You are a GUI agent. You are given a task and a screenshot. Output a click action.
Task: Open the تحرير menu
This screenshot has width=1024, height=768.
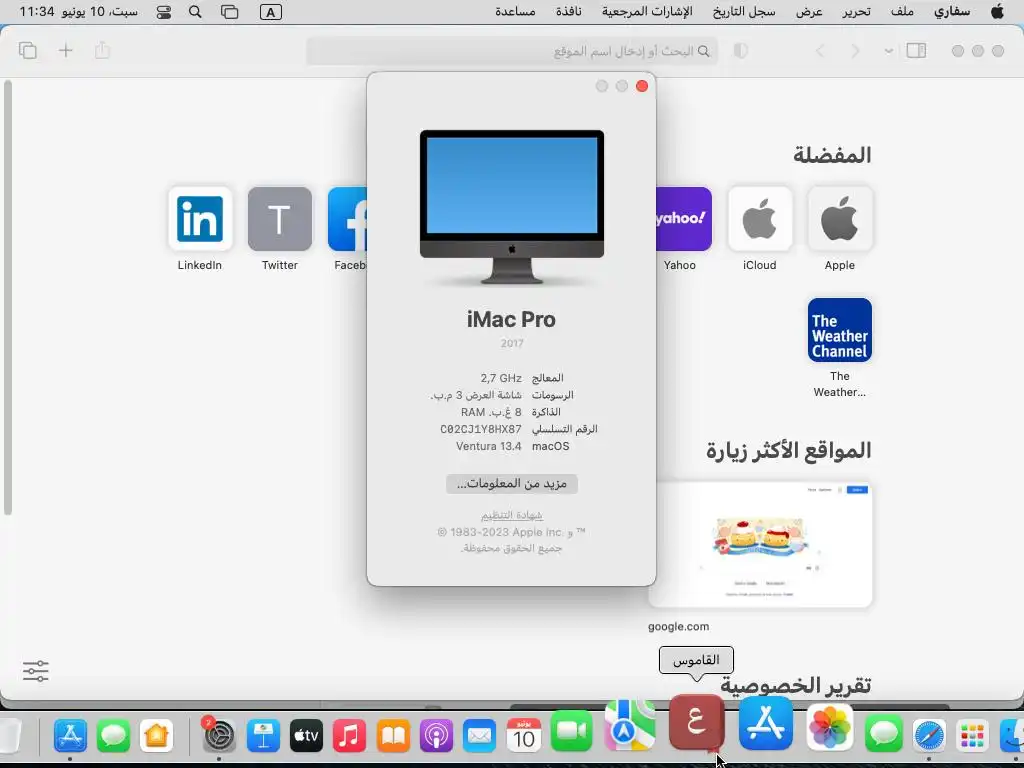coord(856,12)
